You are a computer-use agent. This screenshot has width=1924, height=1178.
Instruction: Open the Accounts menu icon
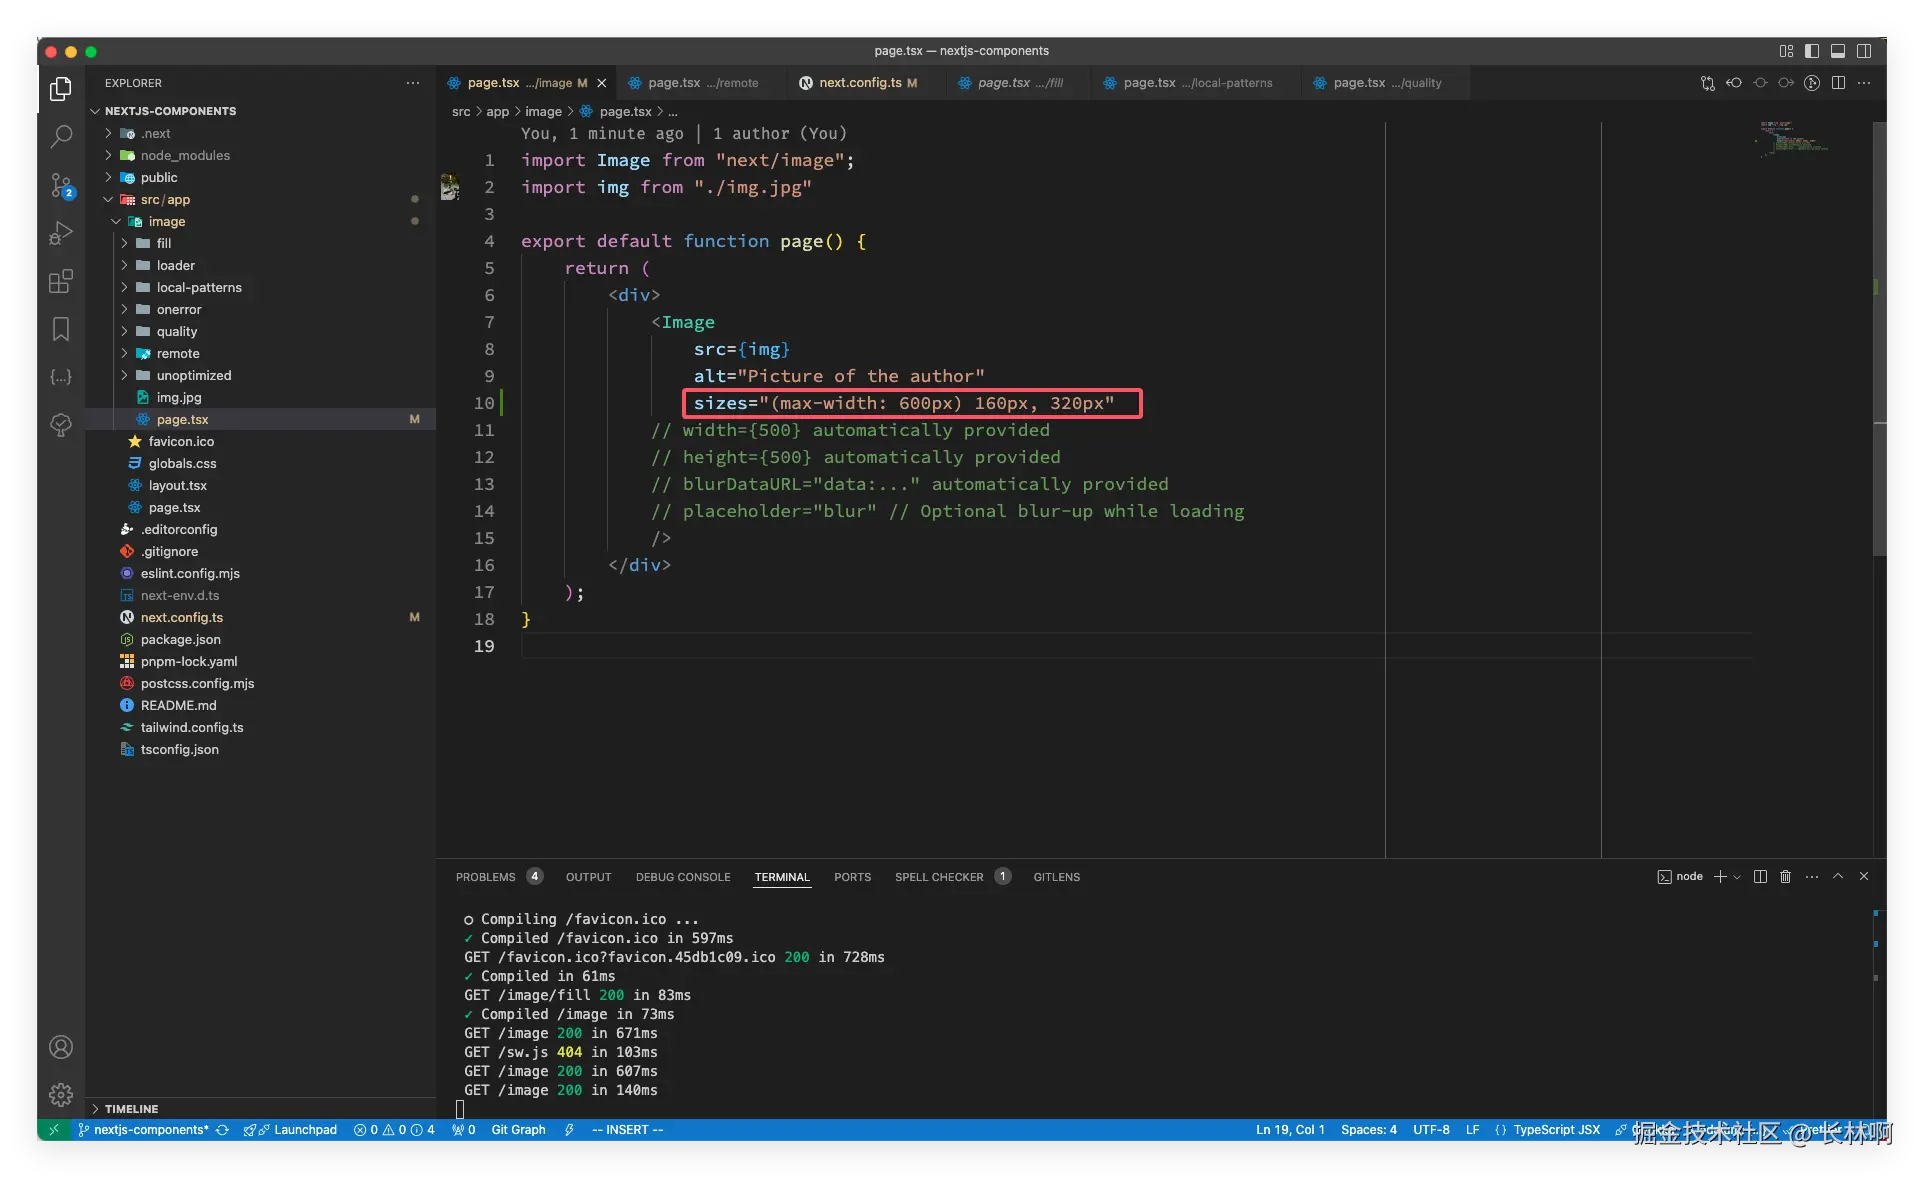(61, 1047)
